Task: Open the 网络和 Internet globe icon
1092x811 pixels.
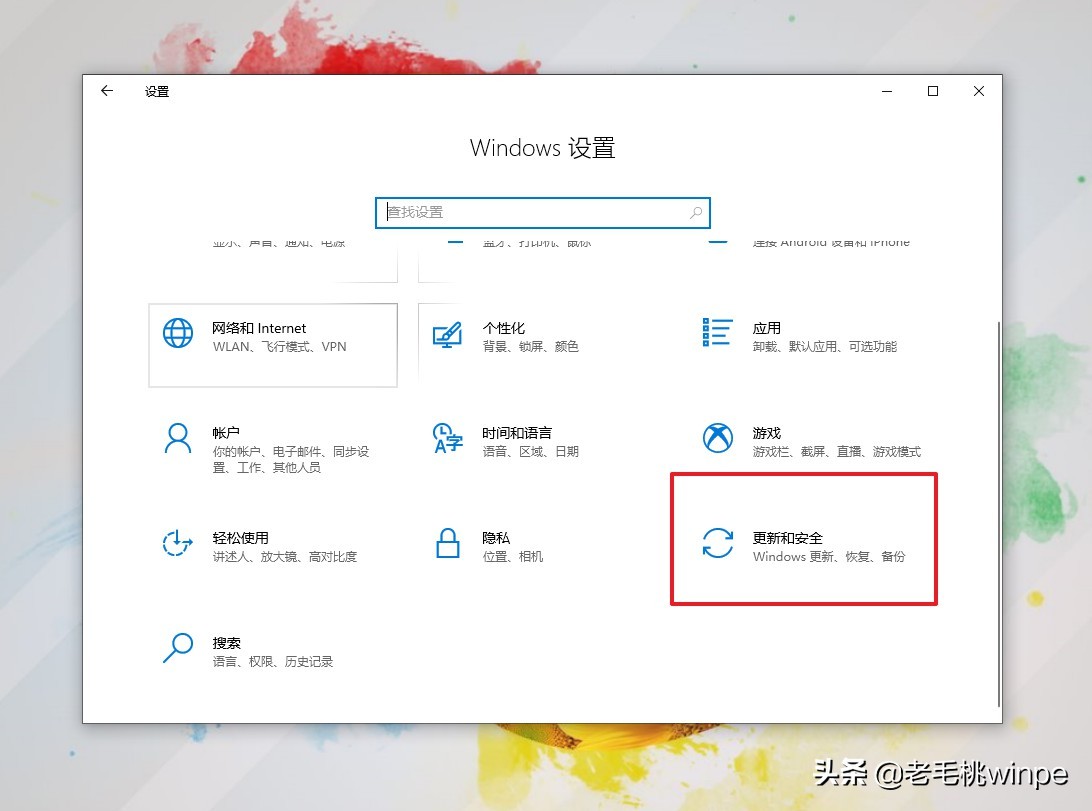Action: [178, 333]
